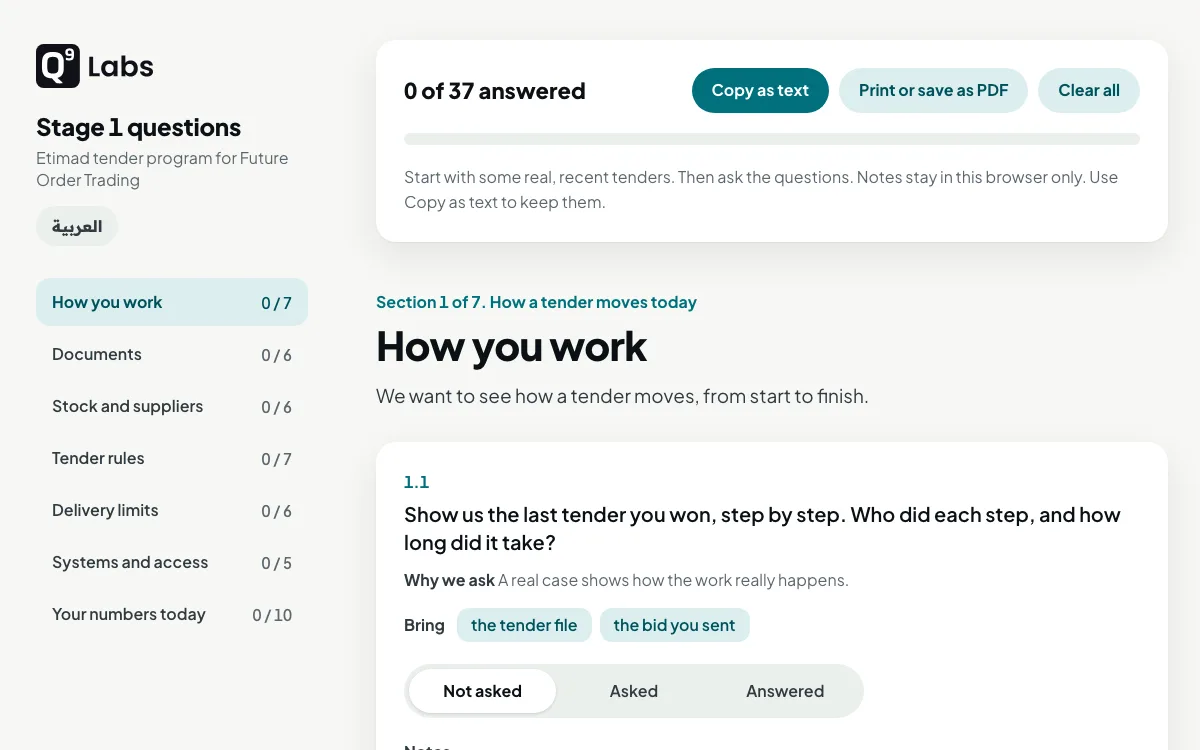The image size is (1200, 750).
Task: Open Systems and access section
Action: tap(172, 562)
